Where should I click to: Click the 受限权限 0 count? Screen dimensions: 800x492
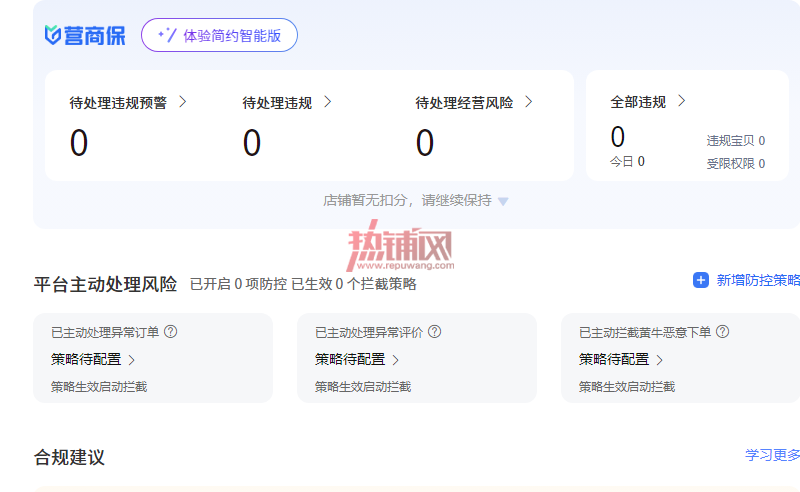point(736,163)
